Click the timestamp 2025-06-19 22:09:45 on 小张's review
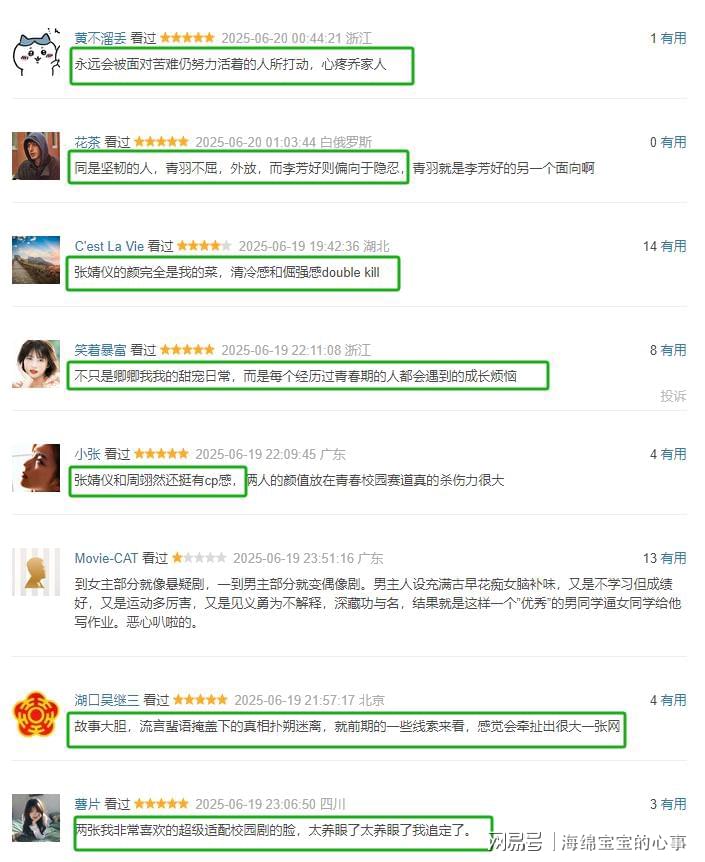The height and width of the screenshot is (862, 705). (x=256, y=454)
